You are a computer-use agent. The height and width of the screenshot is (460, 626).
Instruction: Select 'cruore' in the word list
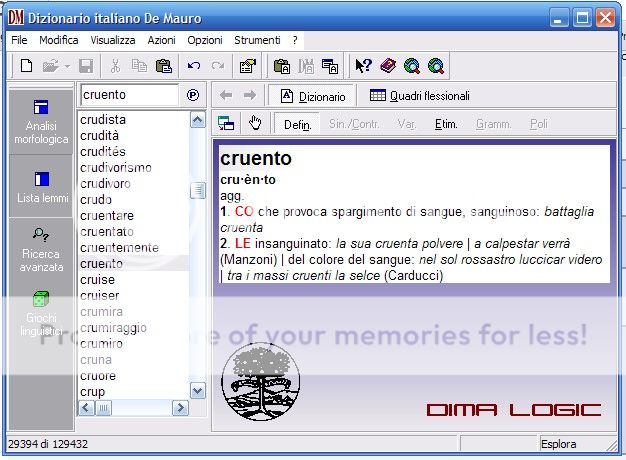pos(98,376)
